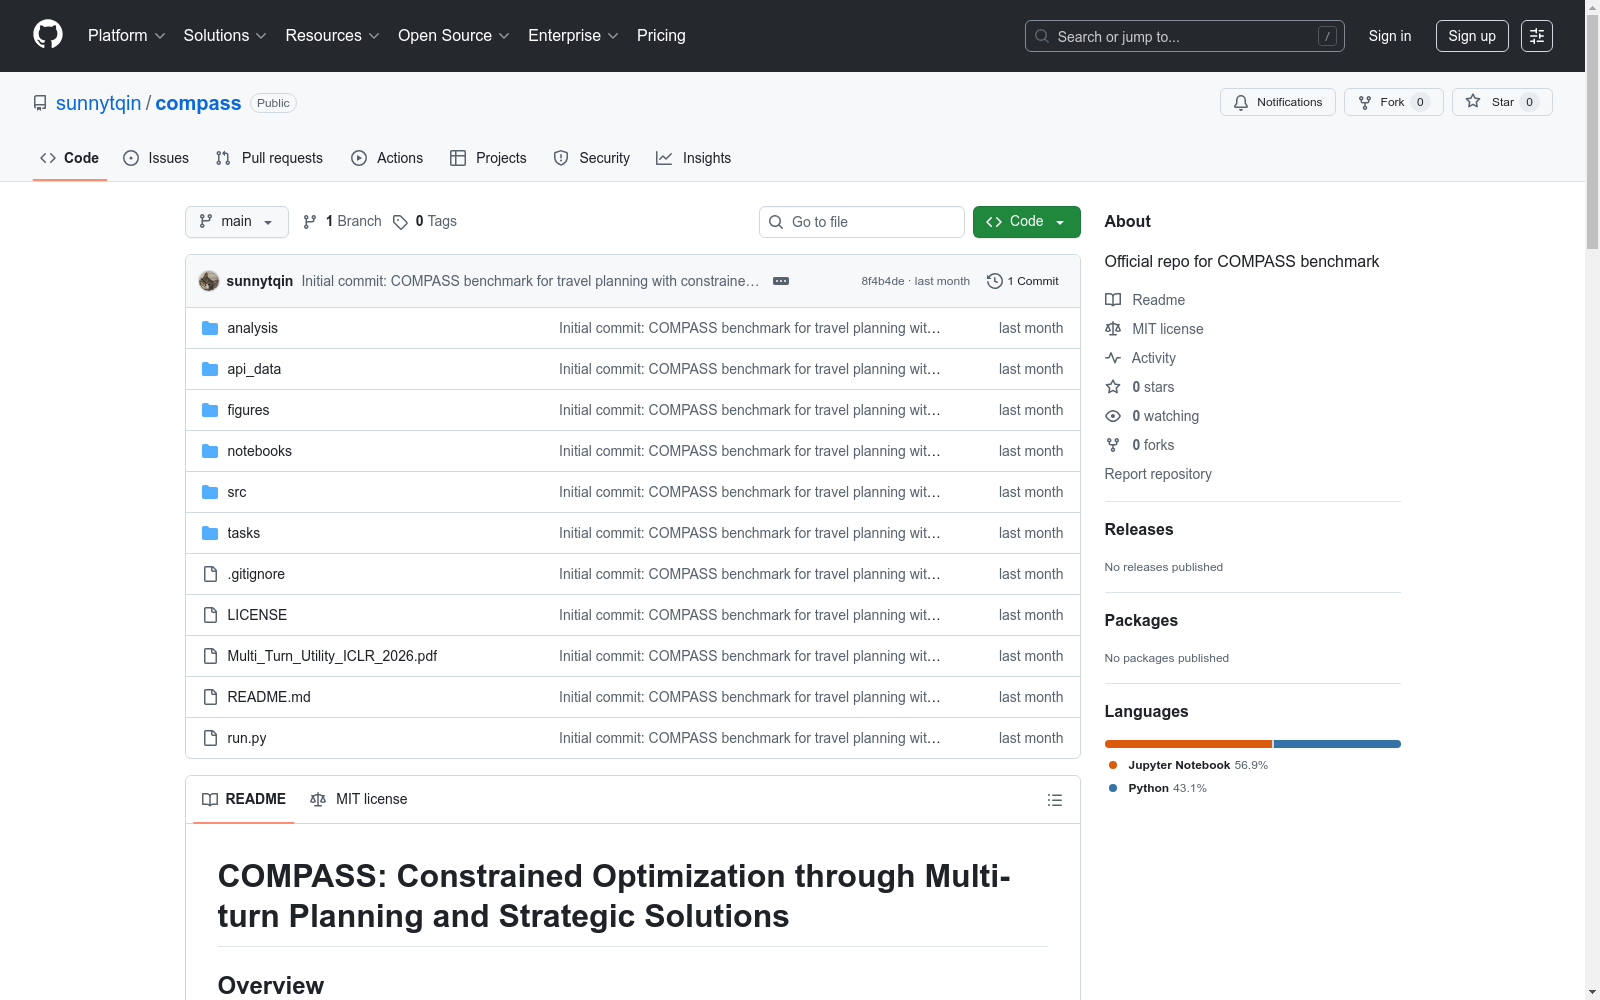Click the scales icon beside MIT license in About
This screenshot has height=1000, width=1600.
click(x=1113, y=329)
